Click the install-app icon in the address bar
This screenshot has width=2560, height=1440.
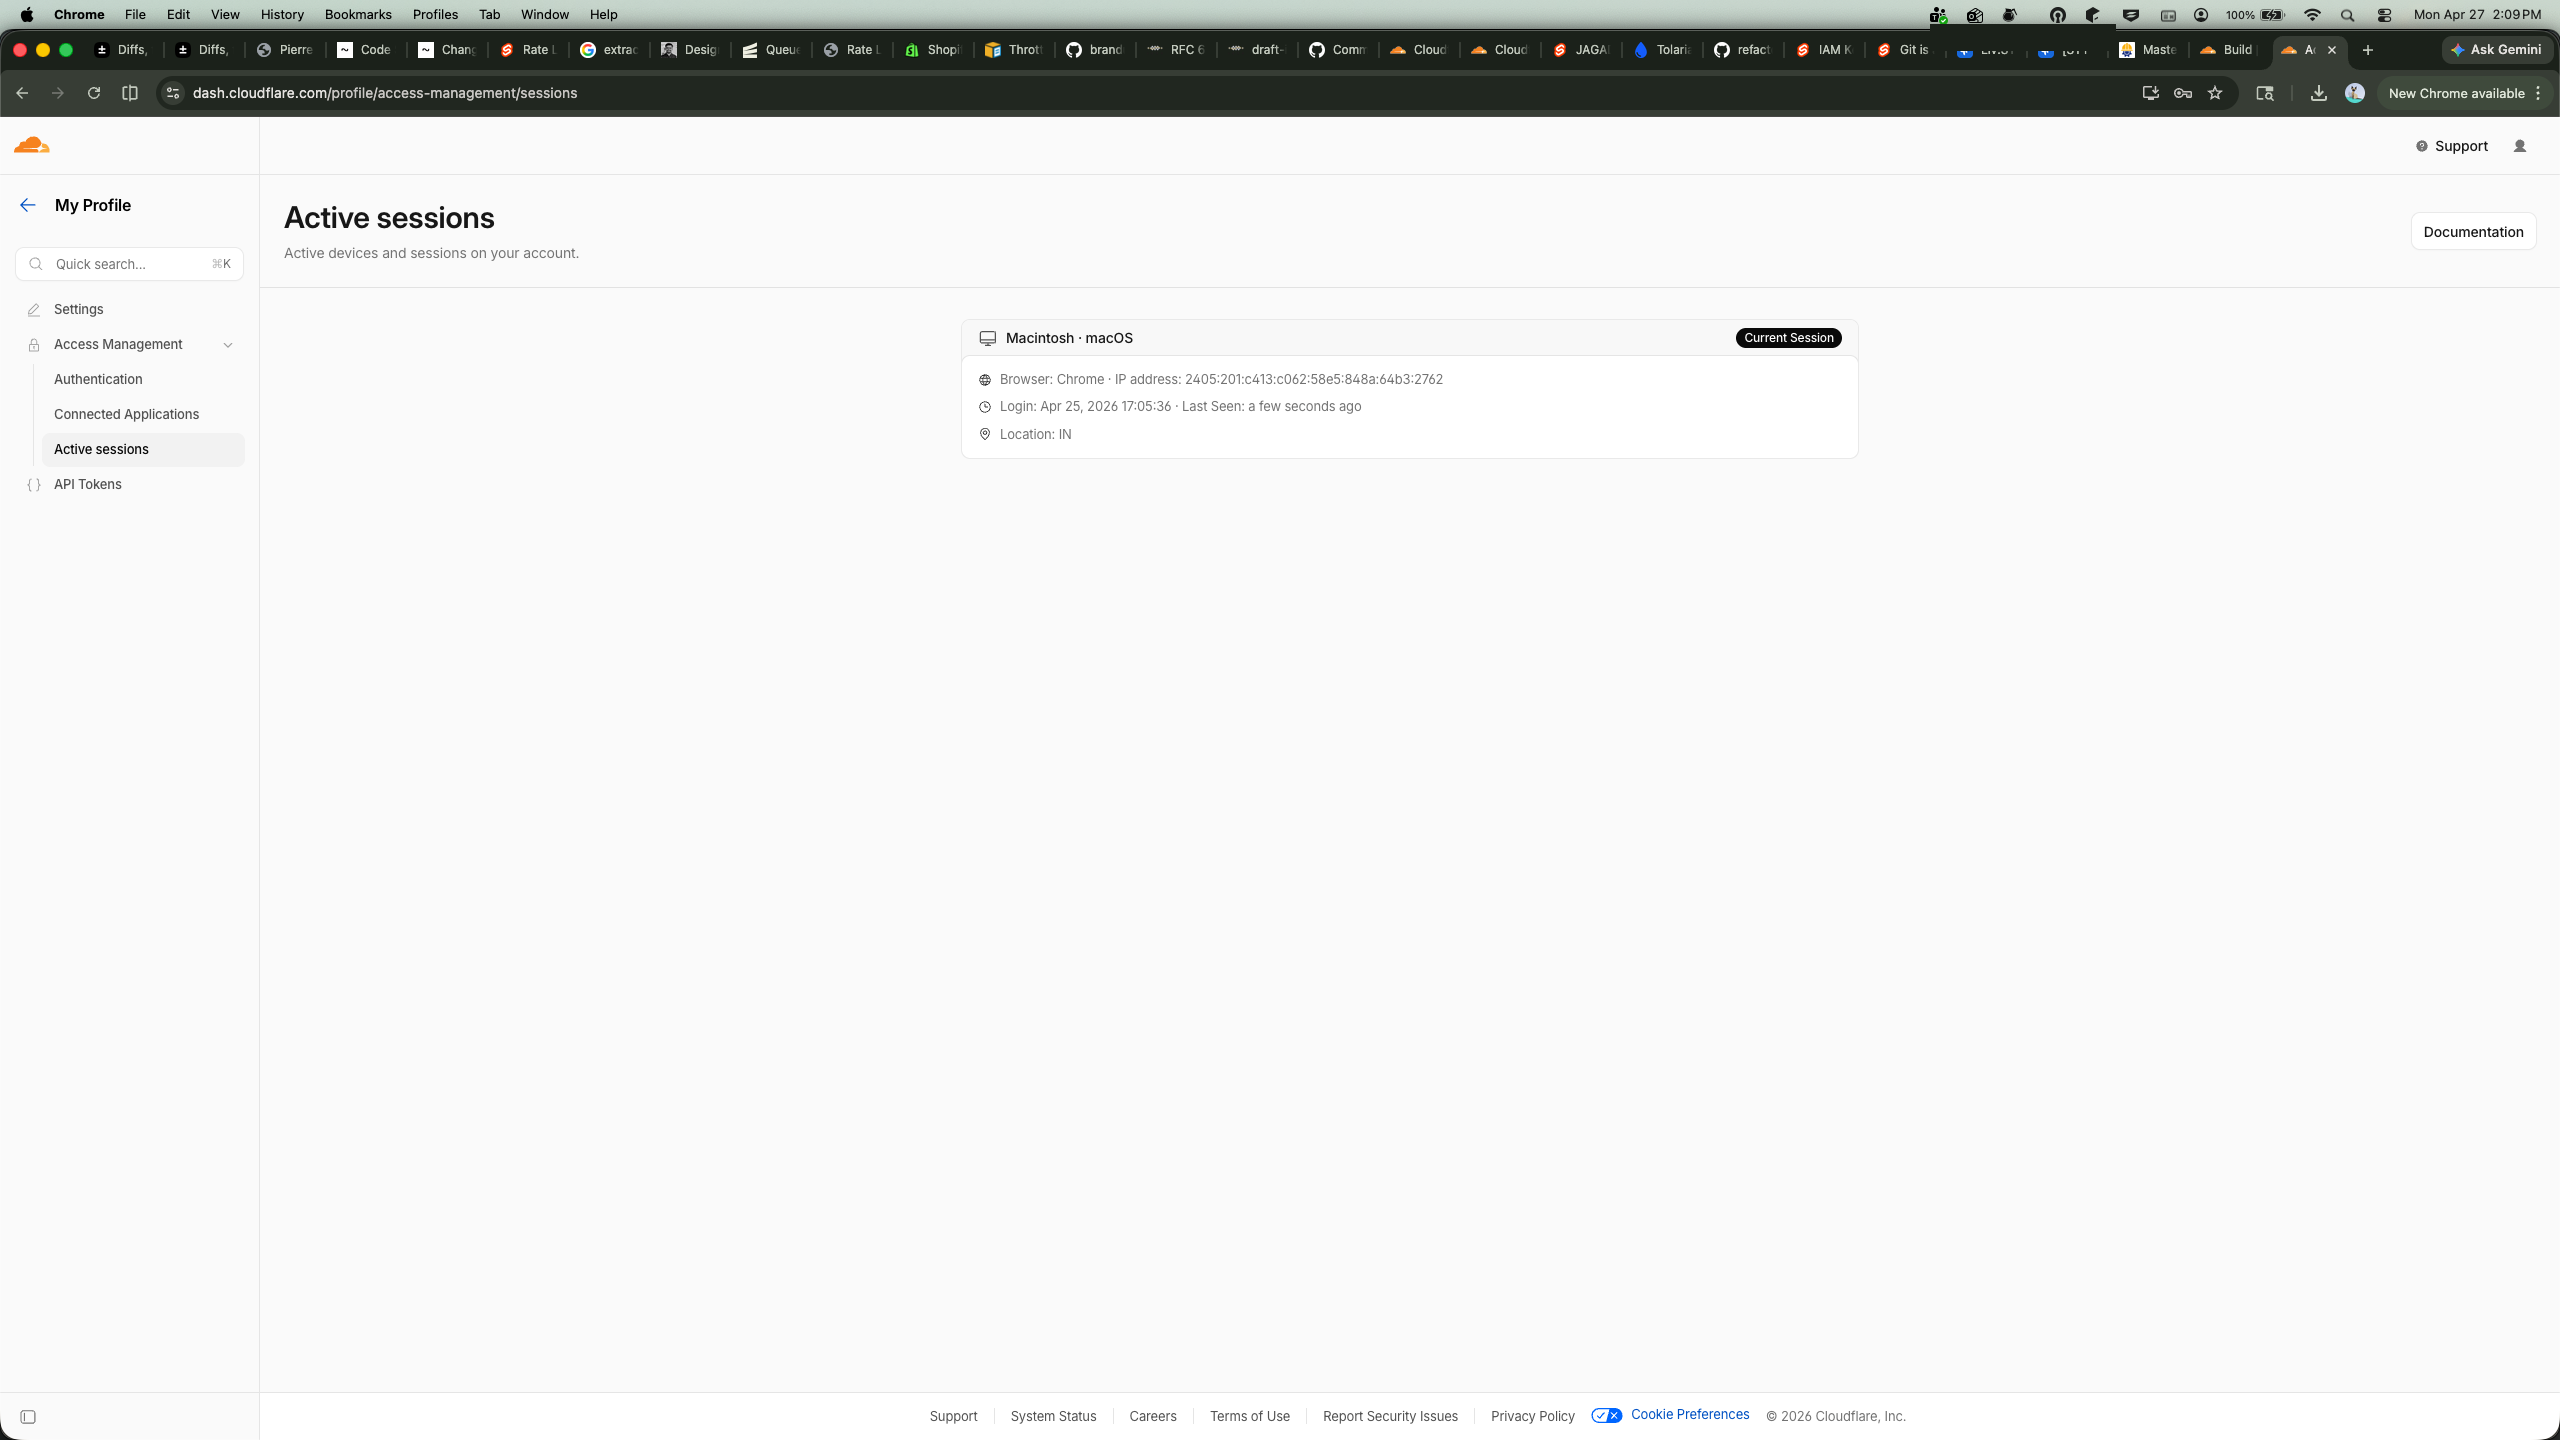[x=2150, y=93]
